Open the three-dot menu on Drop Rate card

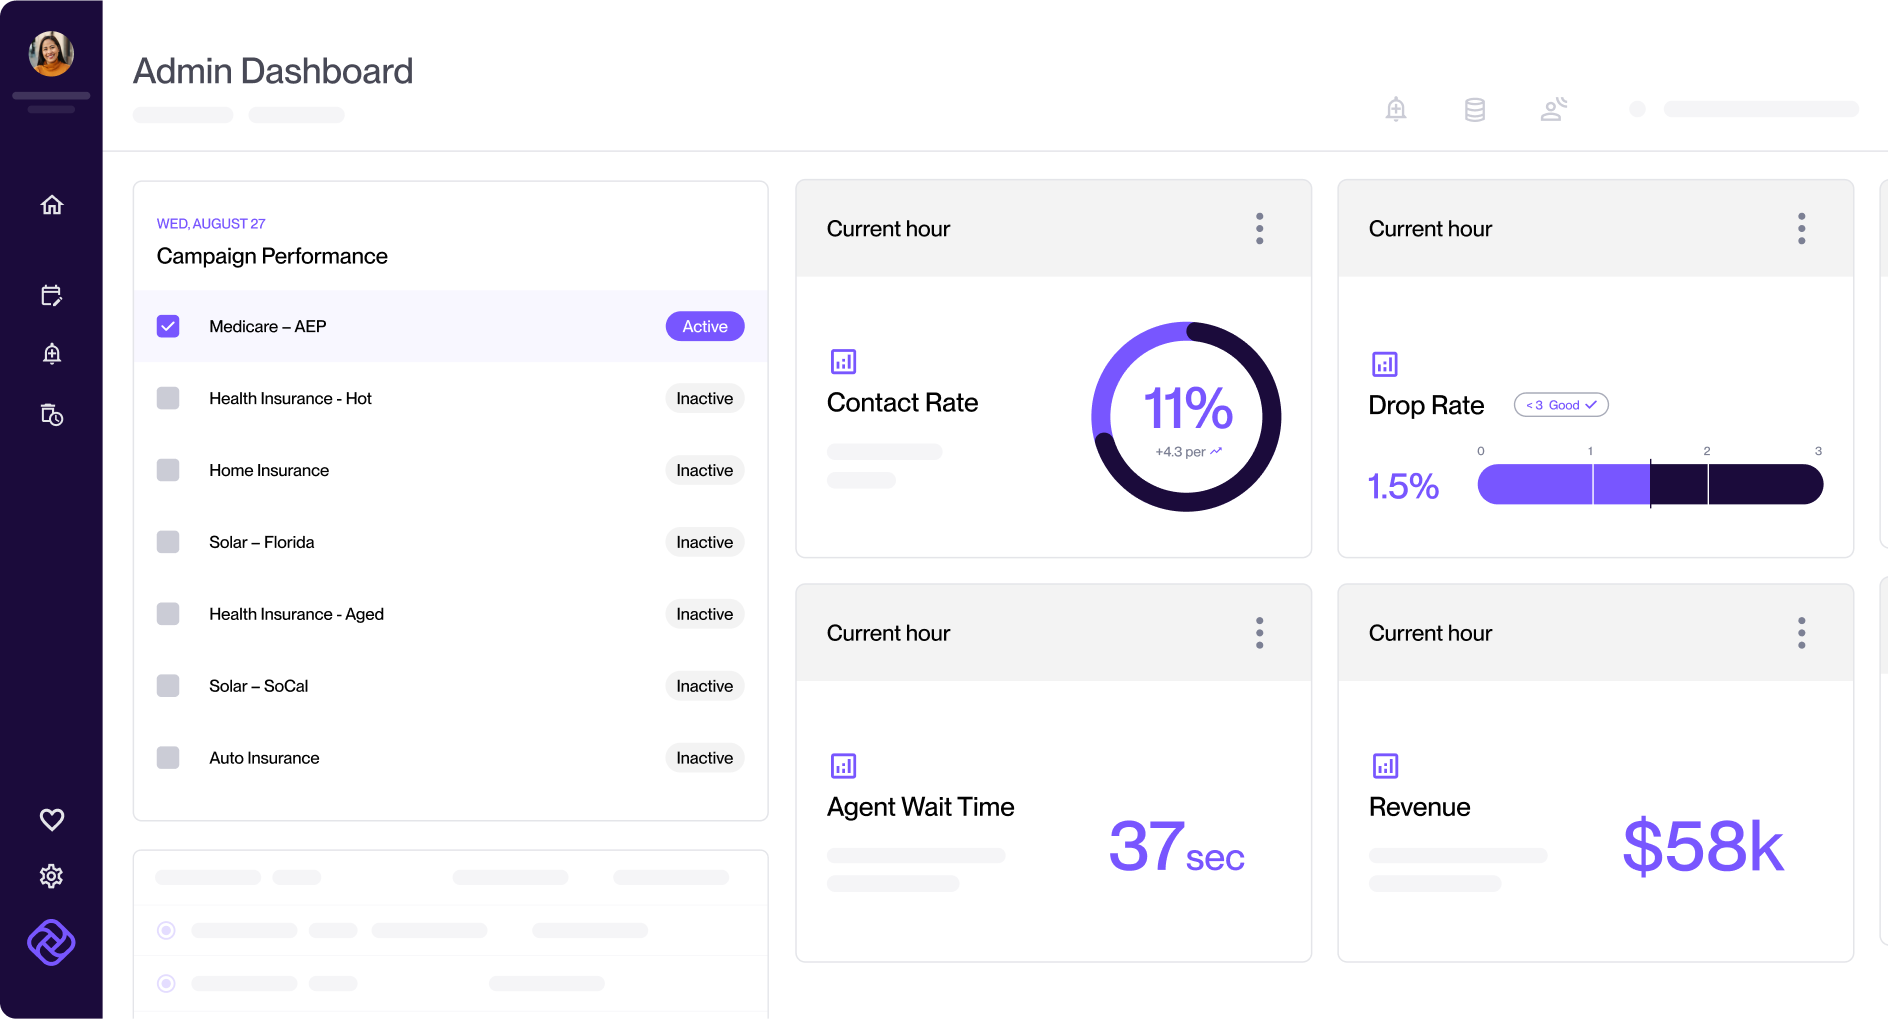(1802, 229)
